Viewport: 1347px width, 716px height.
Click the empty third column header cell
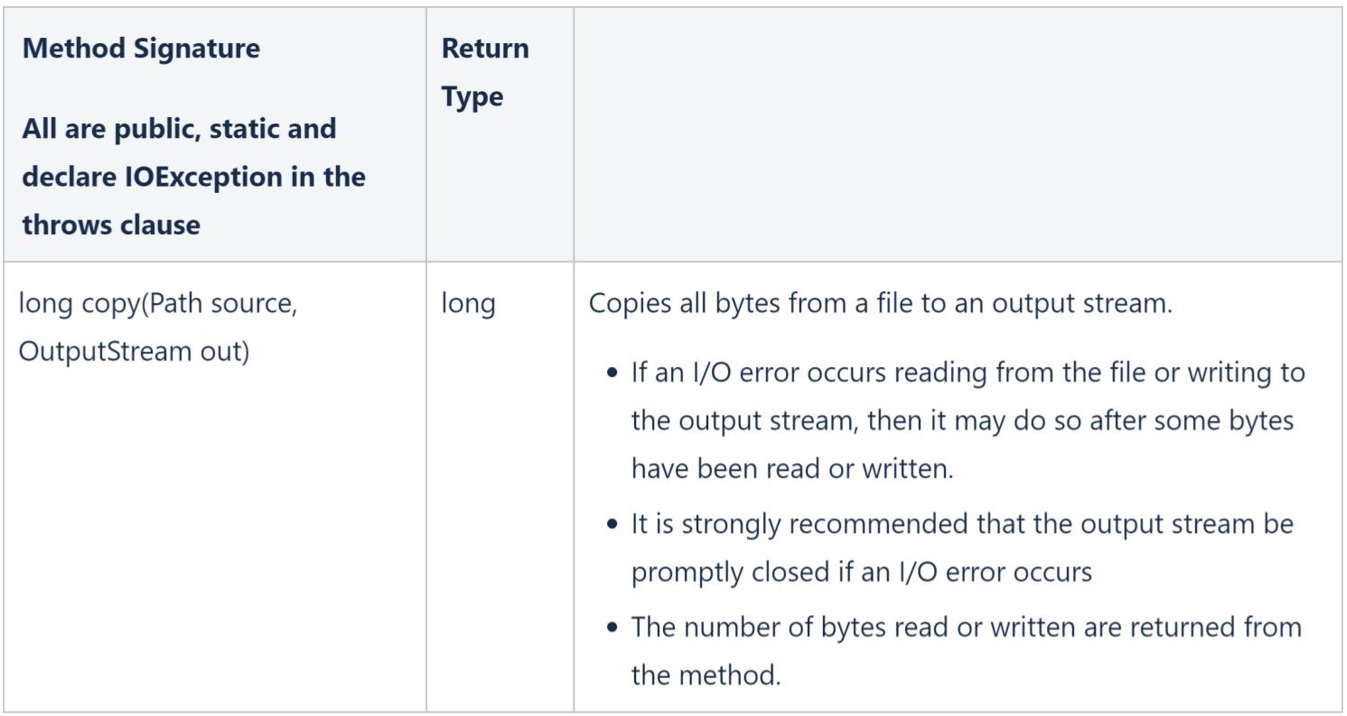point(957,135)
